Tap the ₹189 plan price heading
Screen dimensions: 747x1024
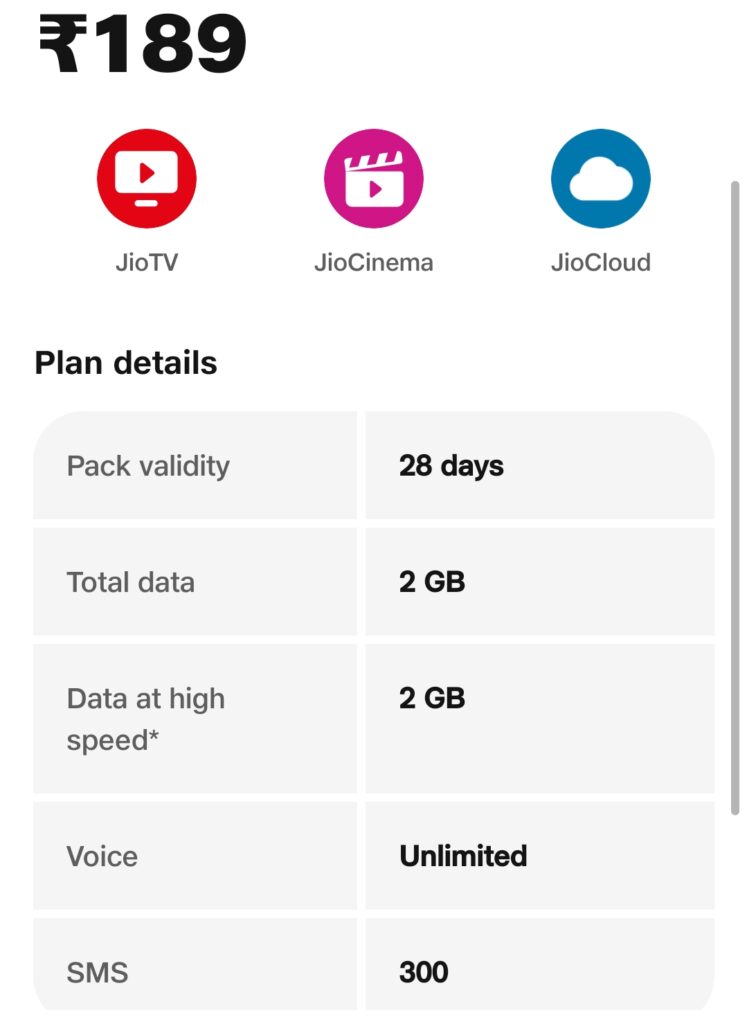click(x=143, y=44)
